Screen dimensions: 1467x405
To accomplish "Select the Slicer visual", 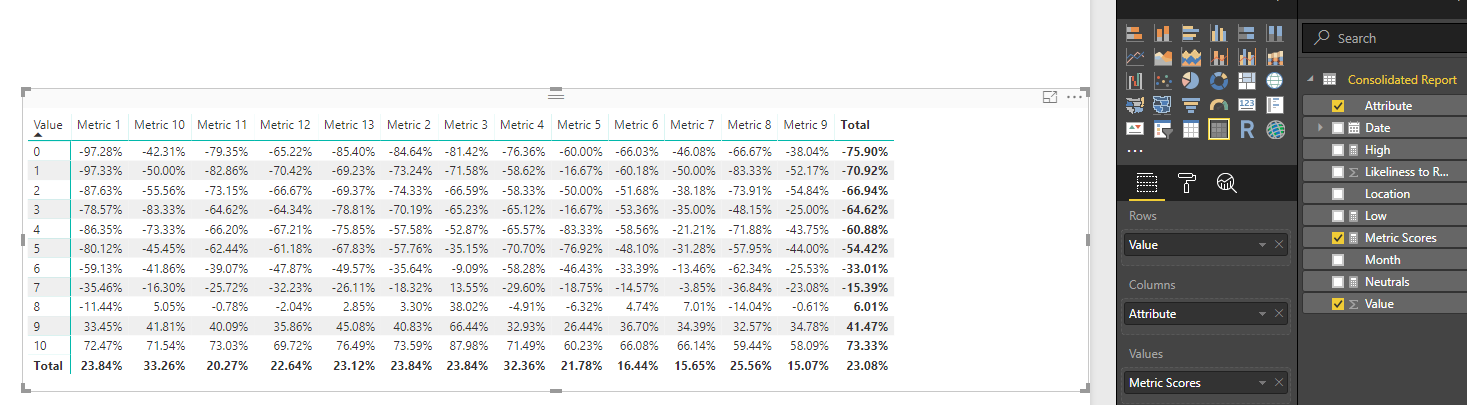I will pos(1163,129).
